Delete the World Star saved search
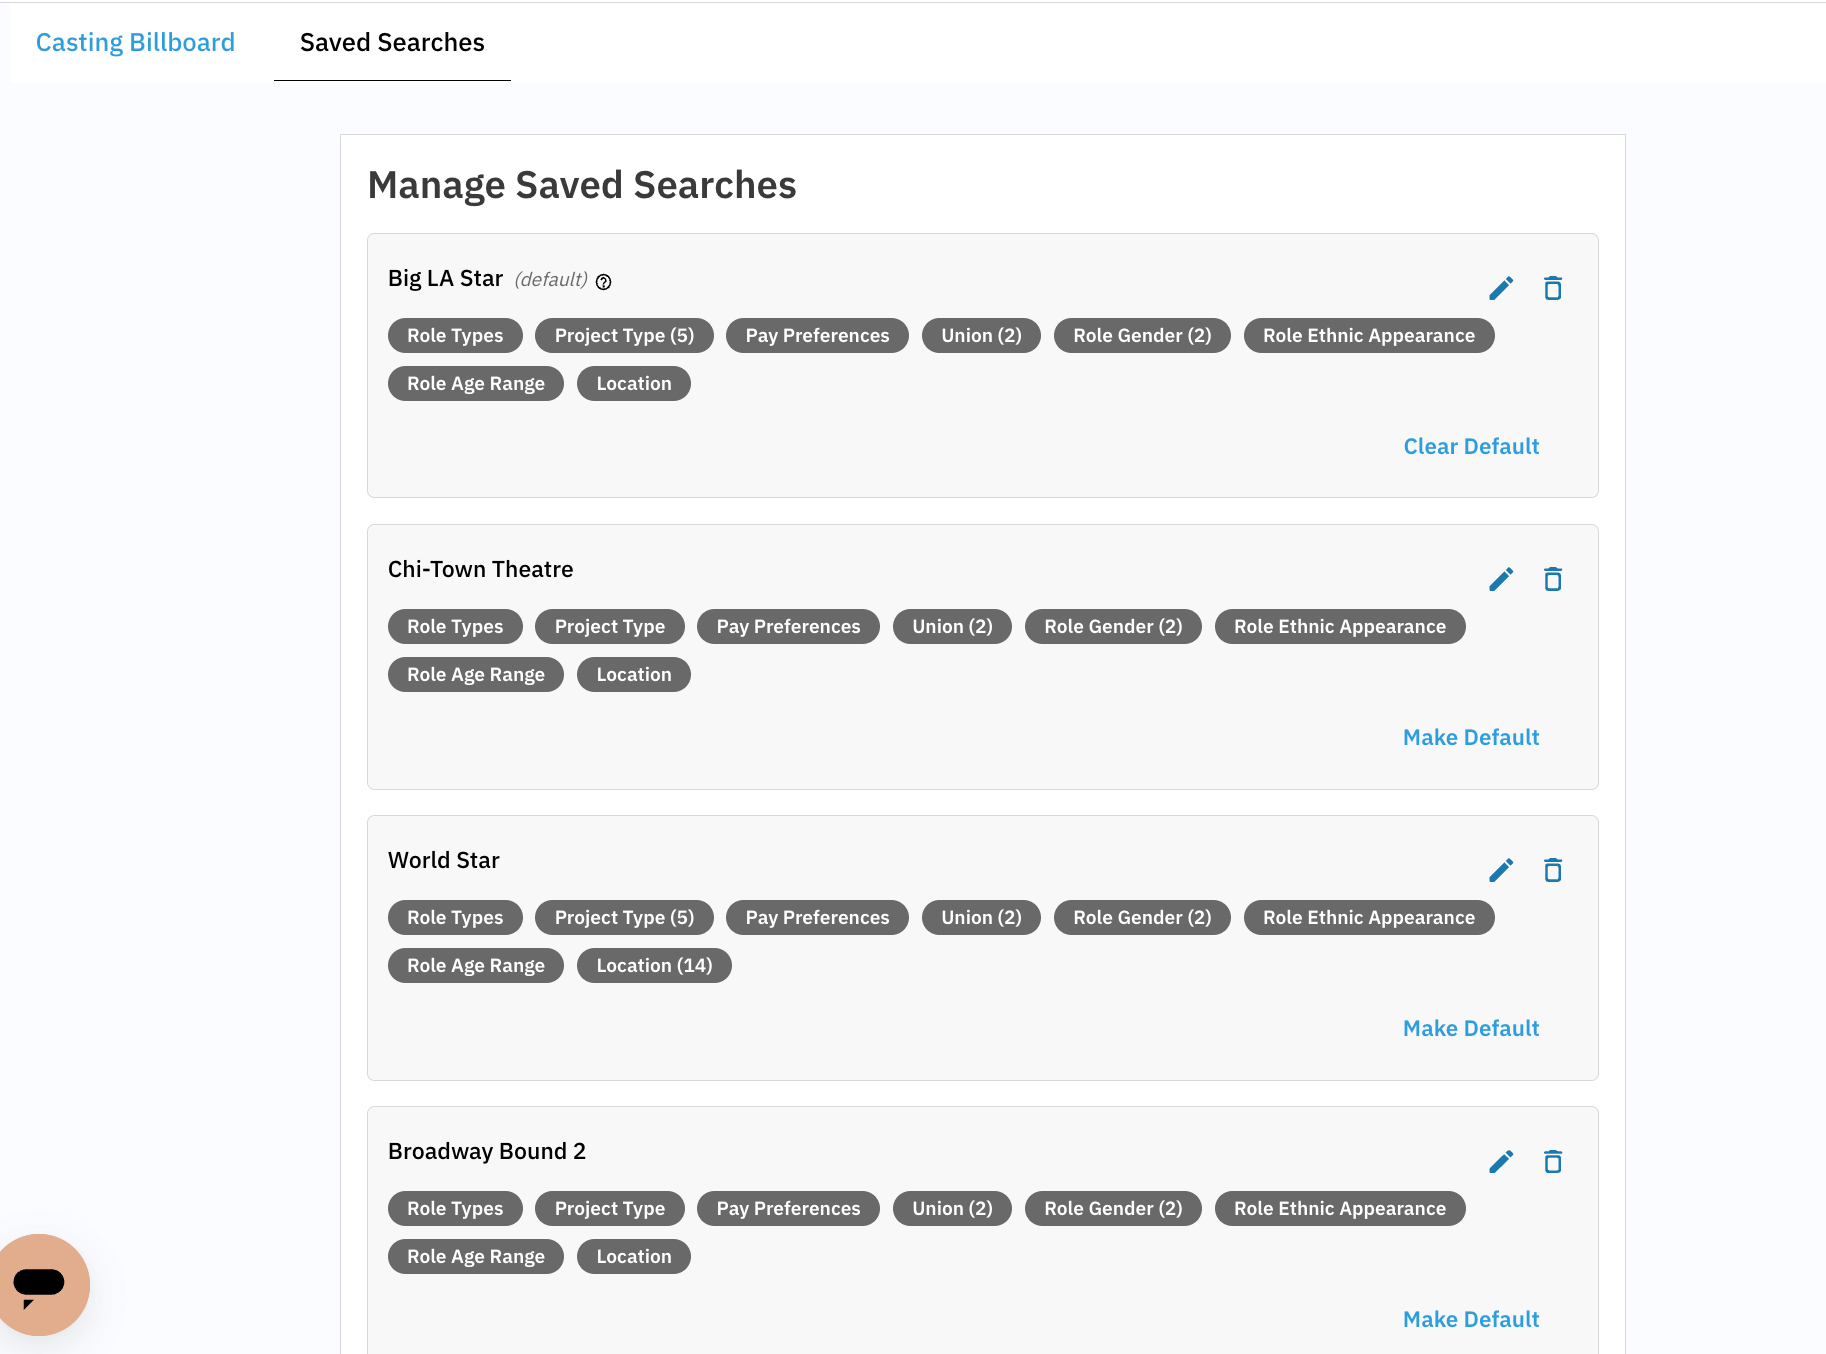Screen dimensions: 1826x1354 point(1553,869)
